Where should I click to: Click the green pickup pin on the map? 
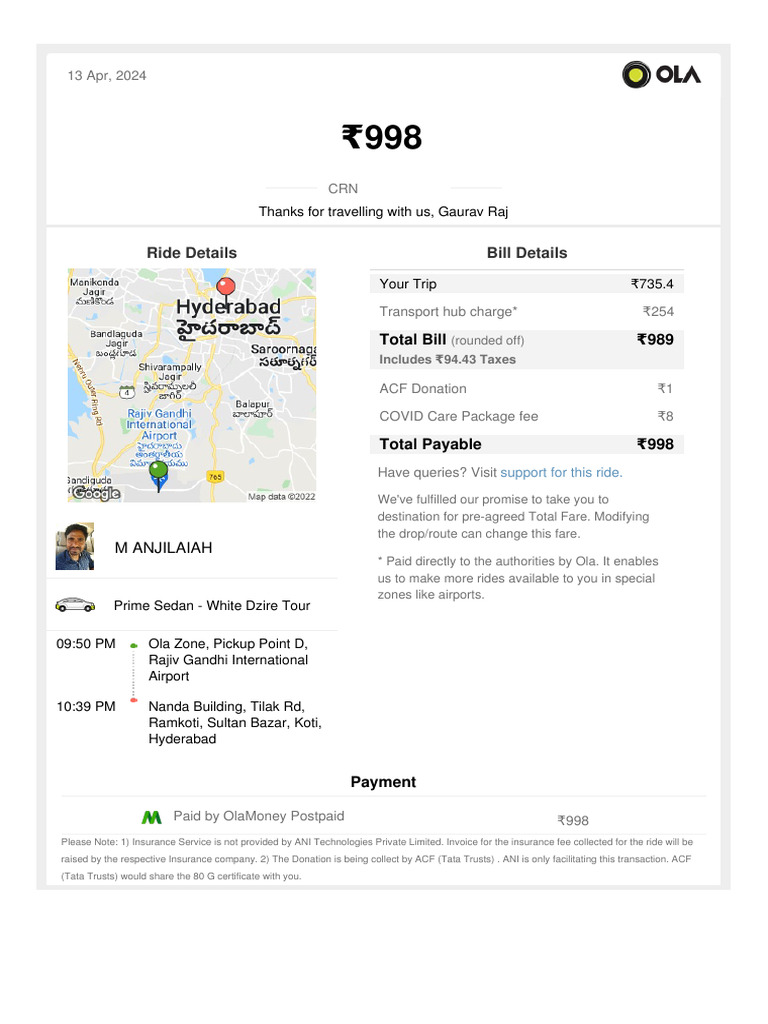158,470
